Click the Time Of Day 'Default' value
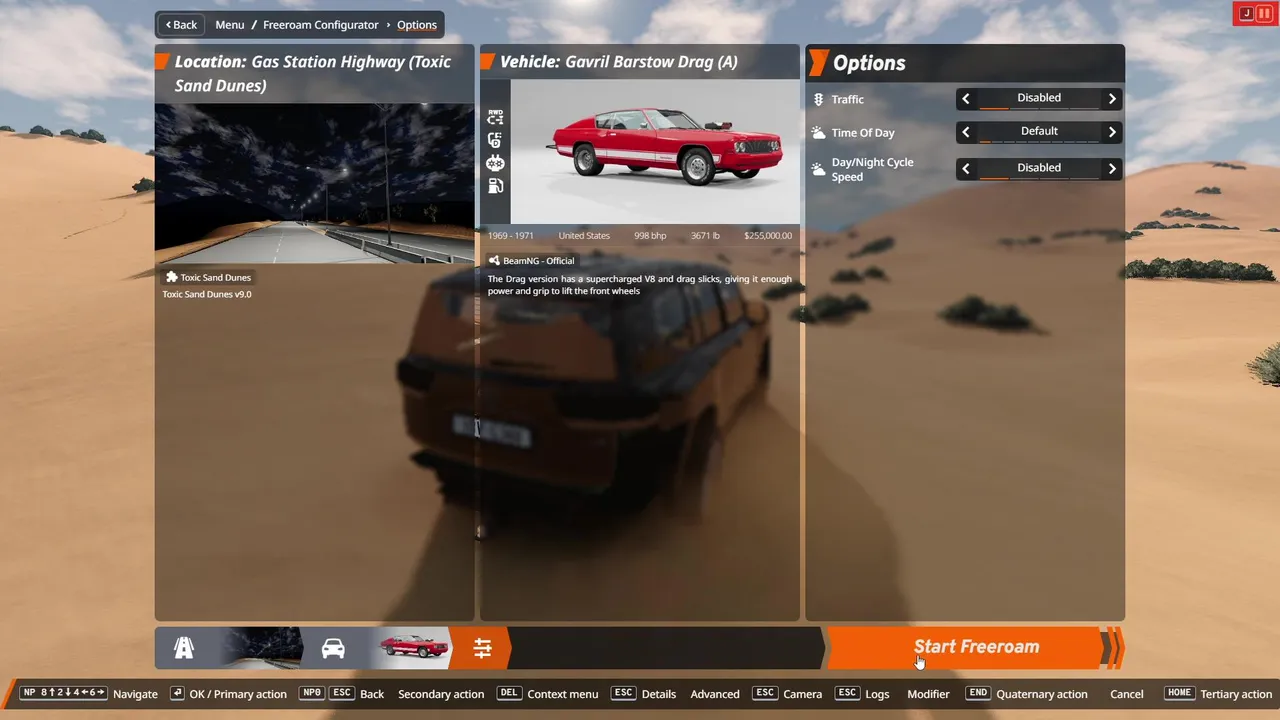 (x=1039, y=131)
